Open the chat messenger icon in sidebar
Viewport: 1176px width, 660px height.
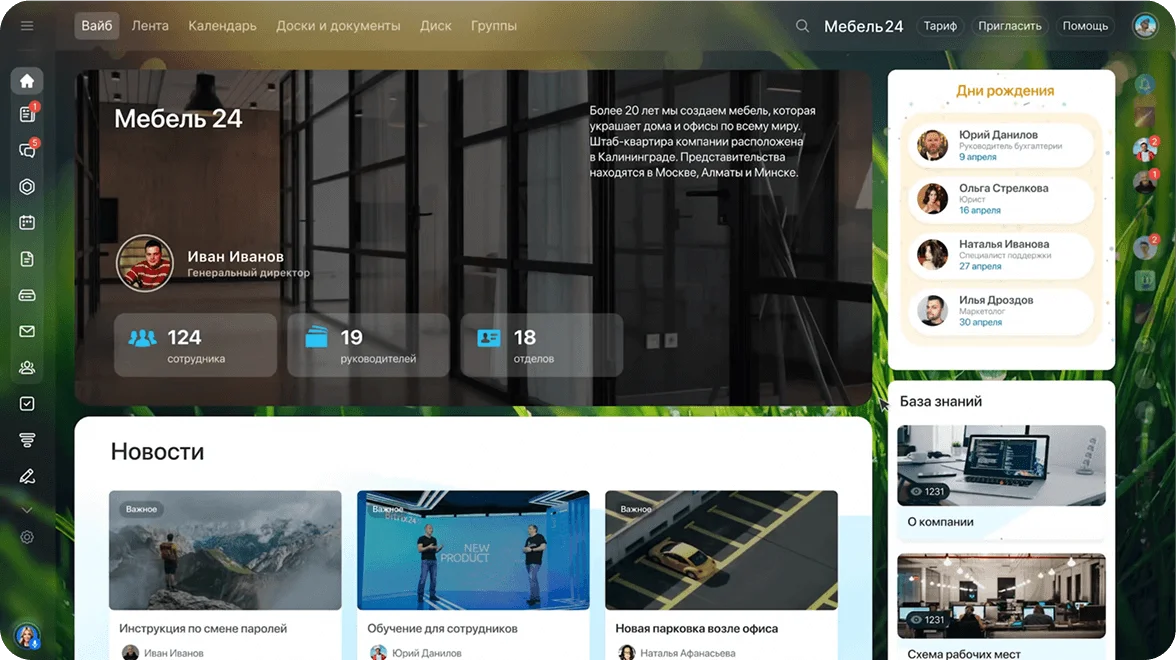pyautogui.click(x=27, y=151)
